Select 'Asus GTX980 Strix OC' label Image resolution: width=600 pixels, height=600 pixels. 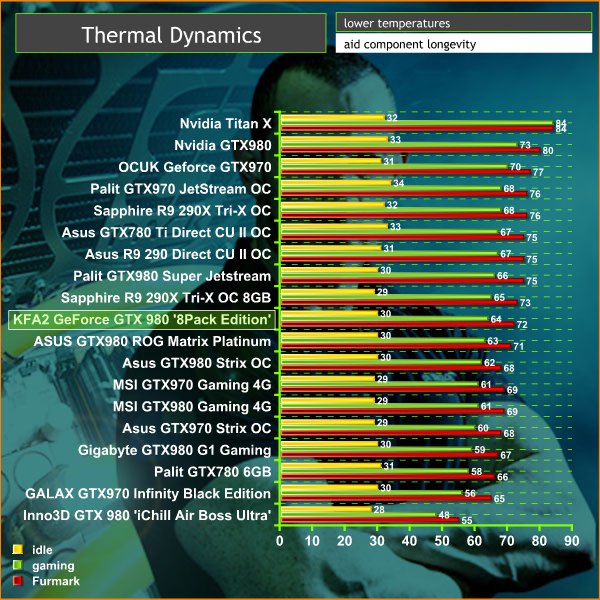(x=197, y=363)
